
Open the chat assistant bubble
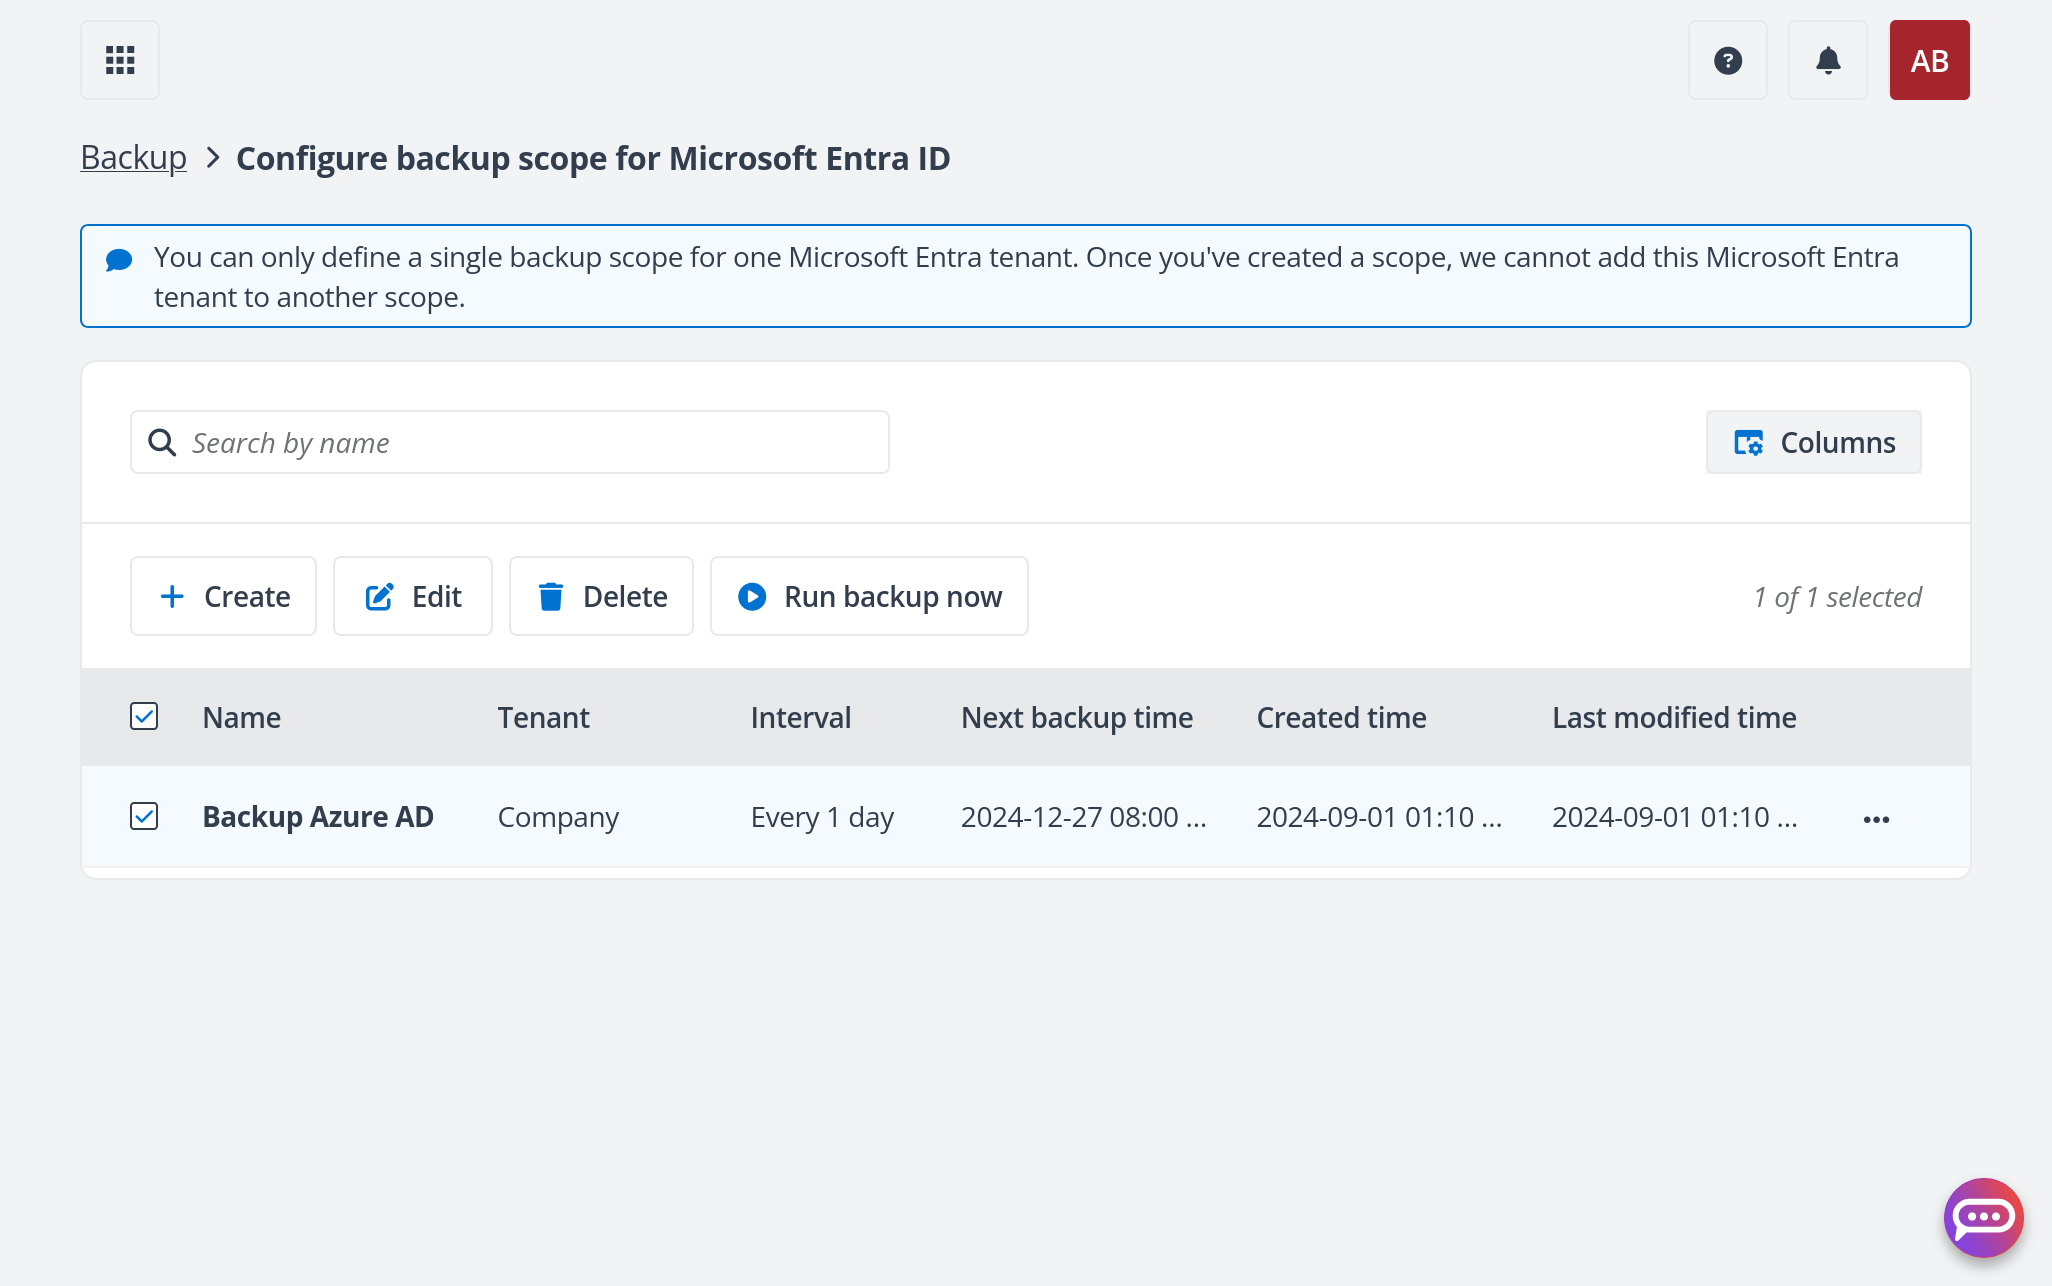[x=1983, y=1217]
